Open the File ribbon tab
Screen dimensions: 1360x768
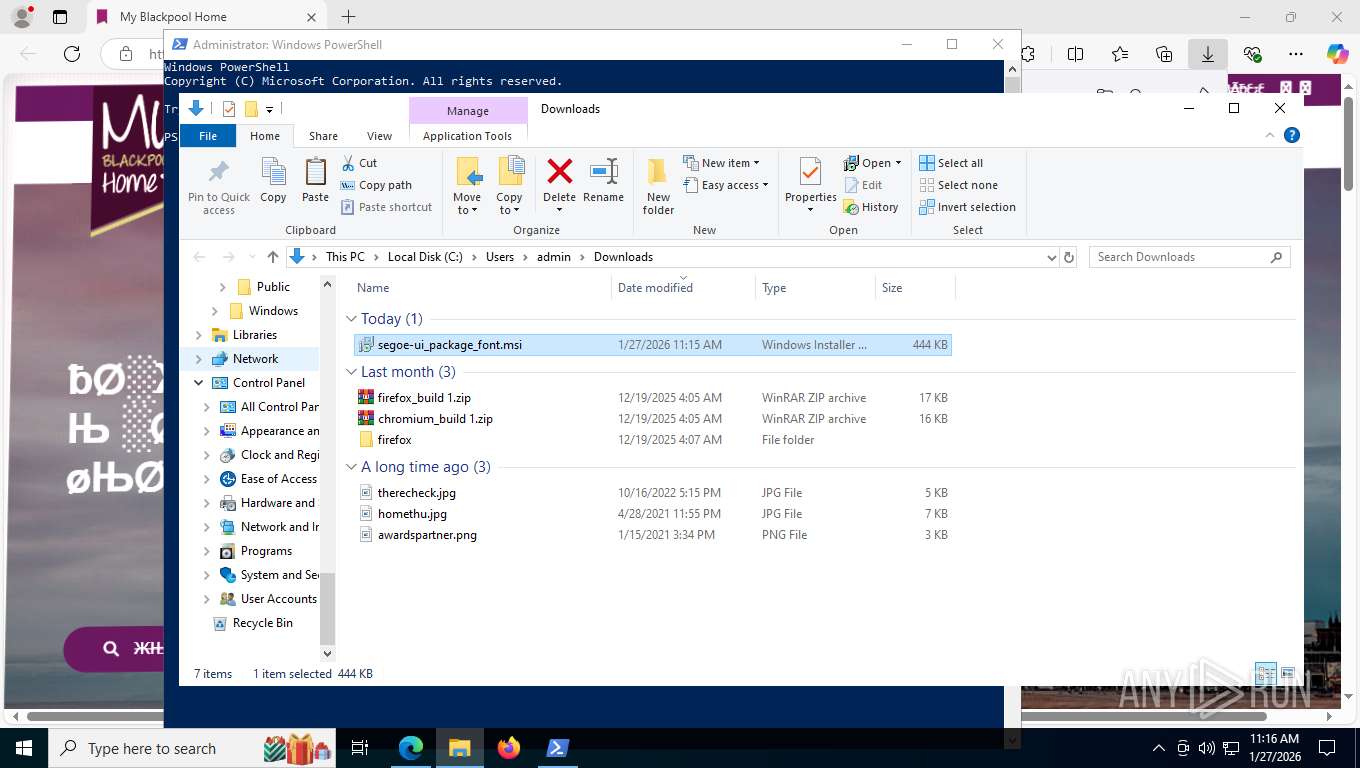(x=208, y=136)
